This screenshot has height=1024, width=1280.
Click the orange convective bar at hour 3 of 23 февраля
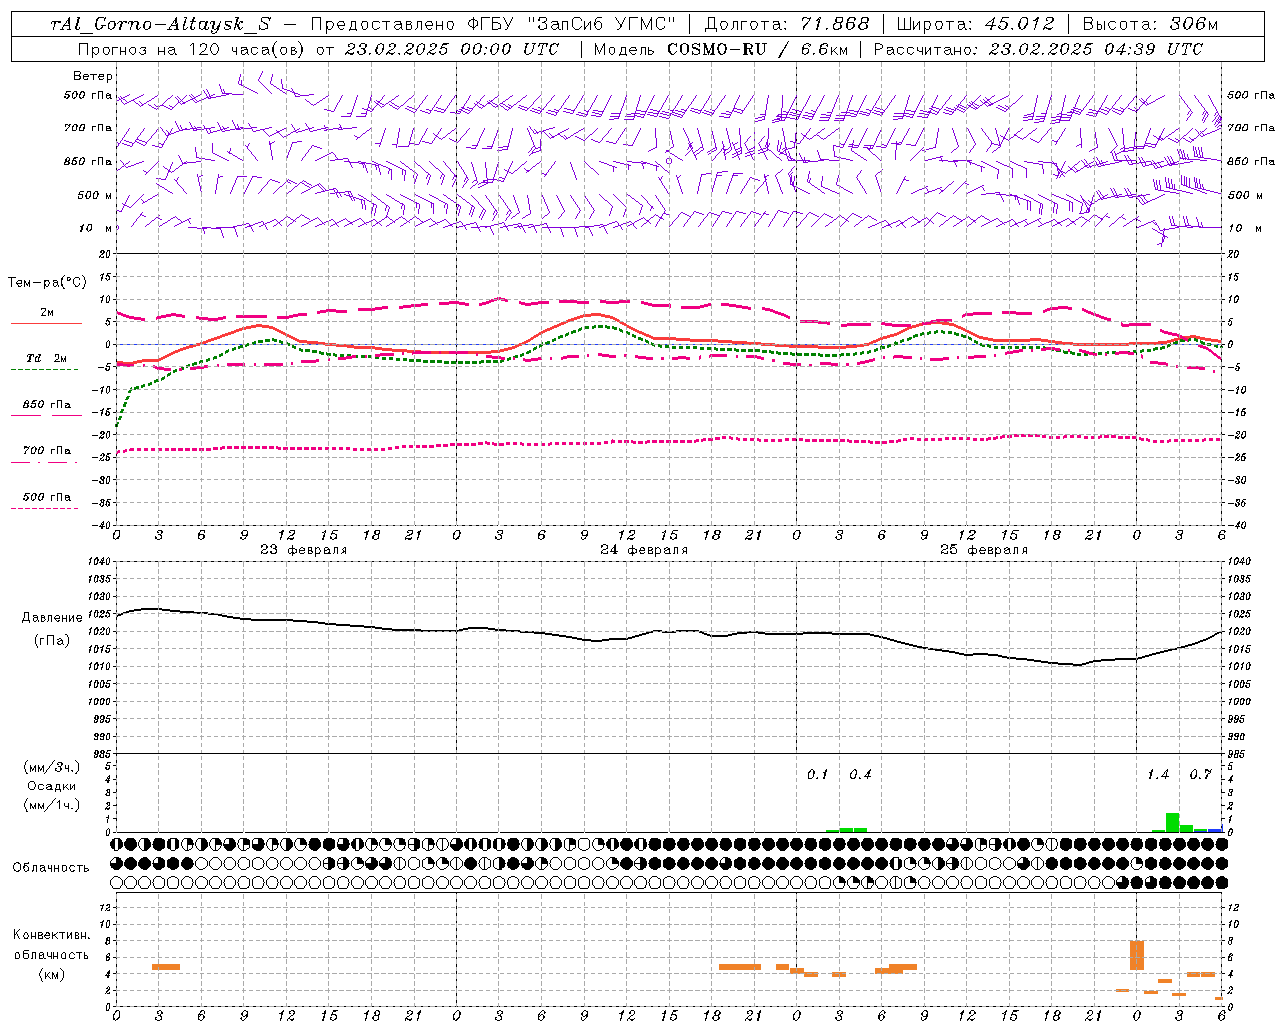click(166, 967)
